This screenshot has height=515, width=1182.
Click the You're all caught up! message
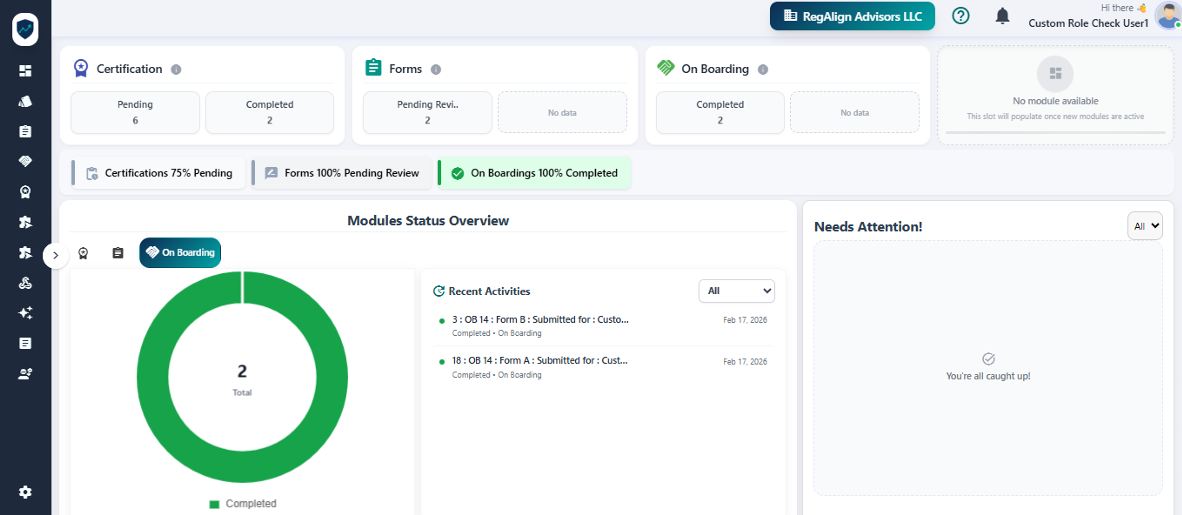(x=988, y=376)
